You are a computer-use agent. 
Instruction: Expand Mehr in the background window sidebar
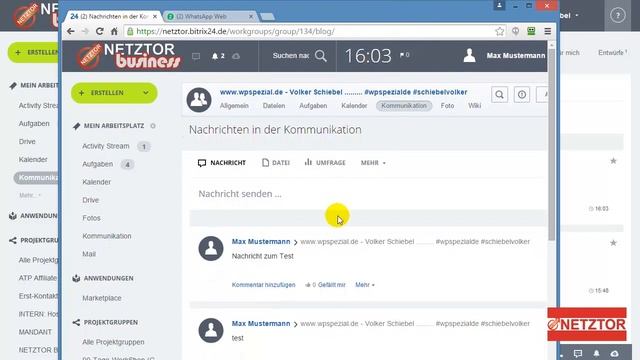tap(30, 196)
